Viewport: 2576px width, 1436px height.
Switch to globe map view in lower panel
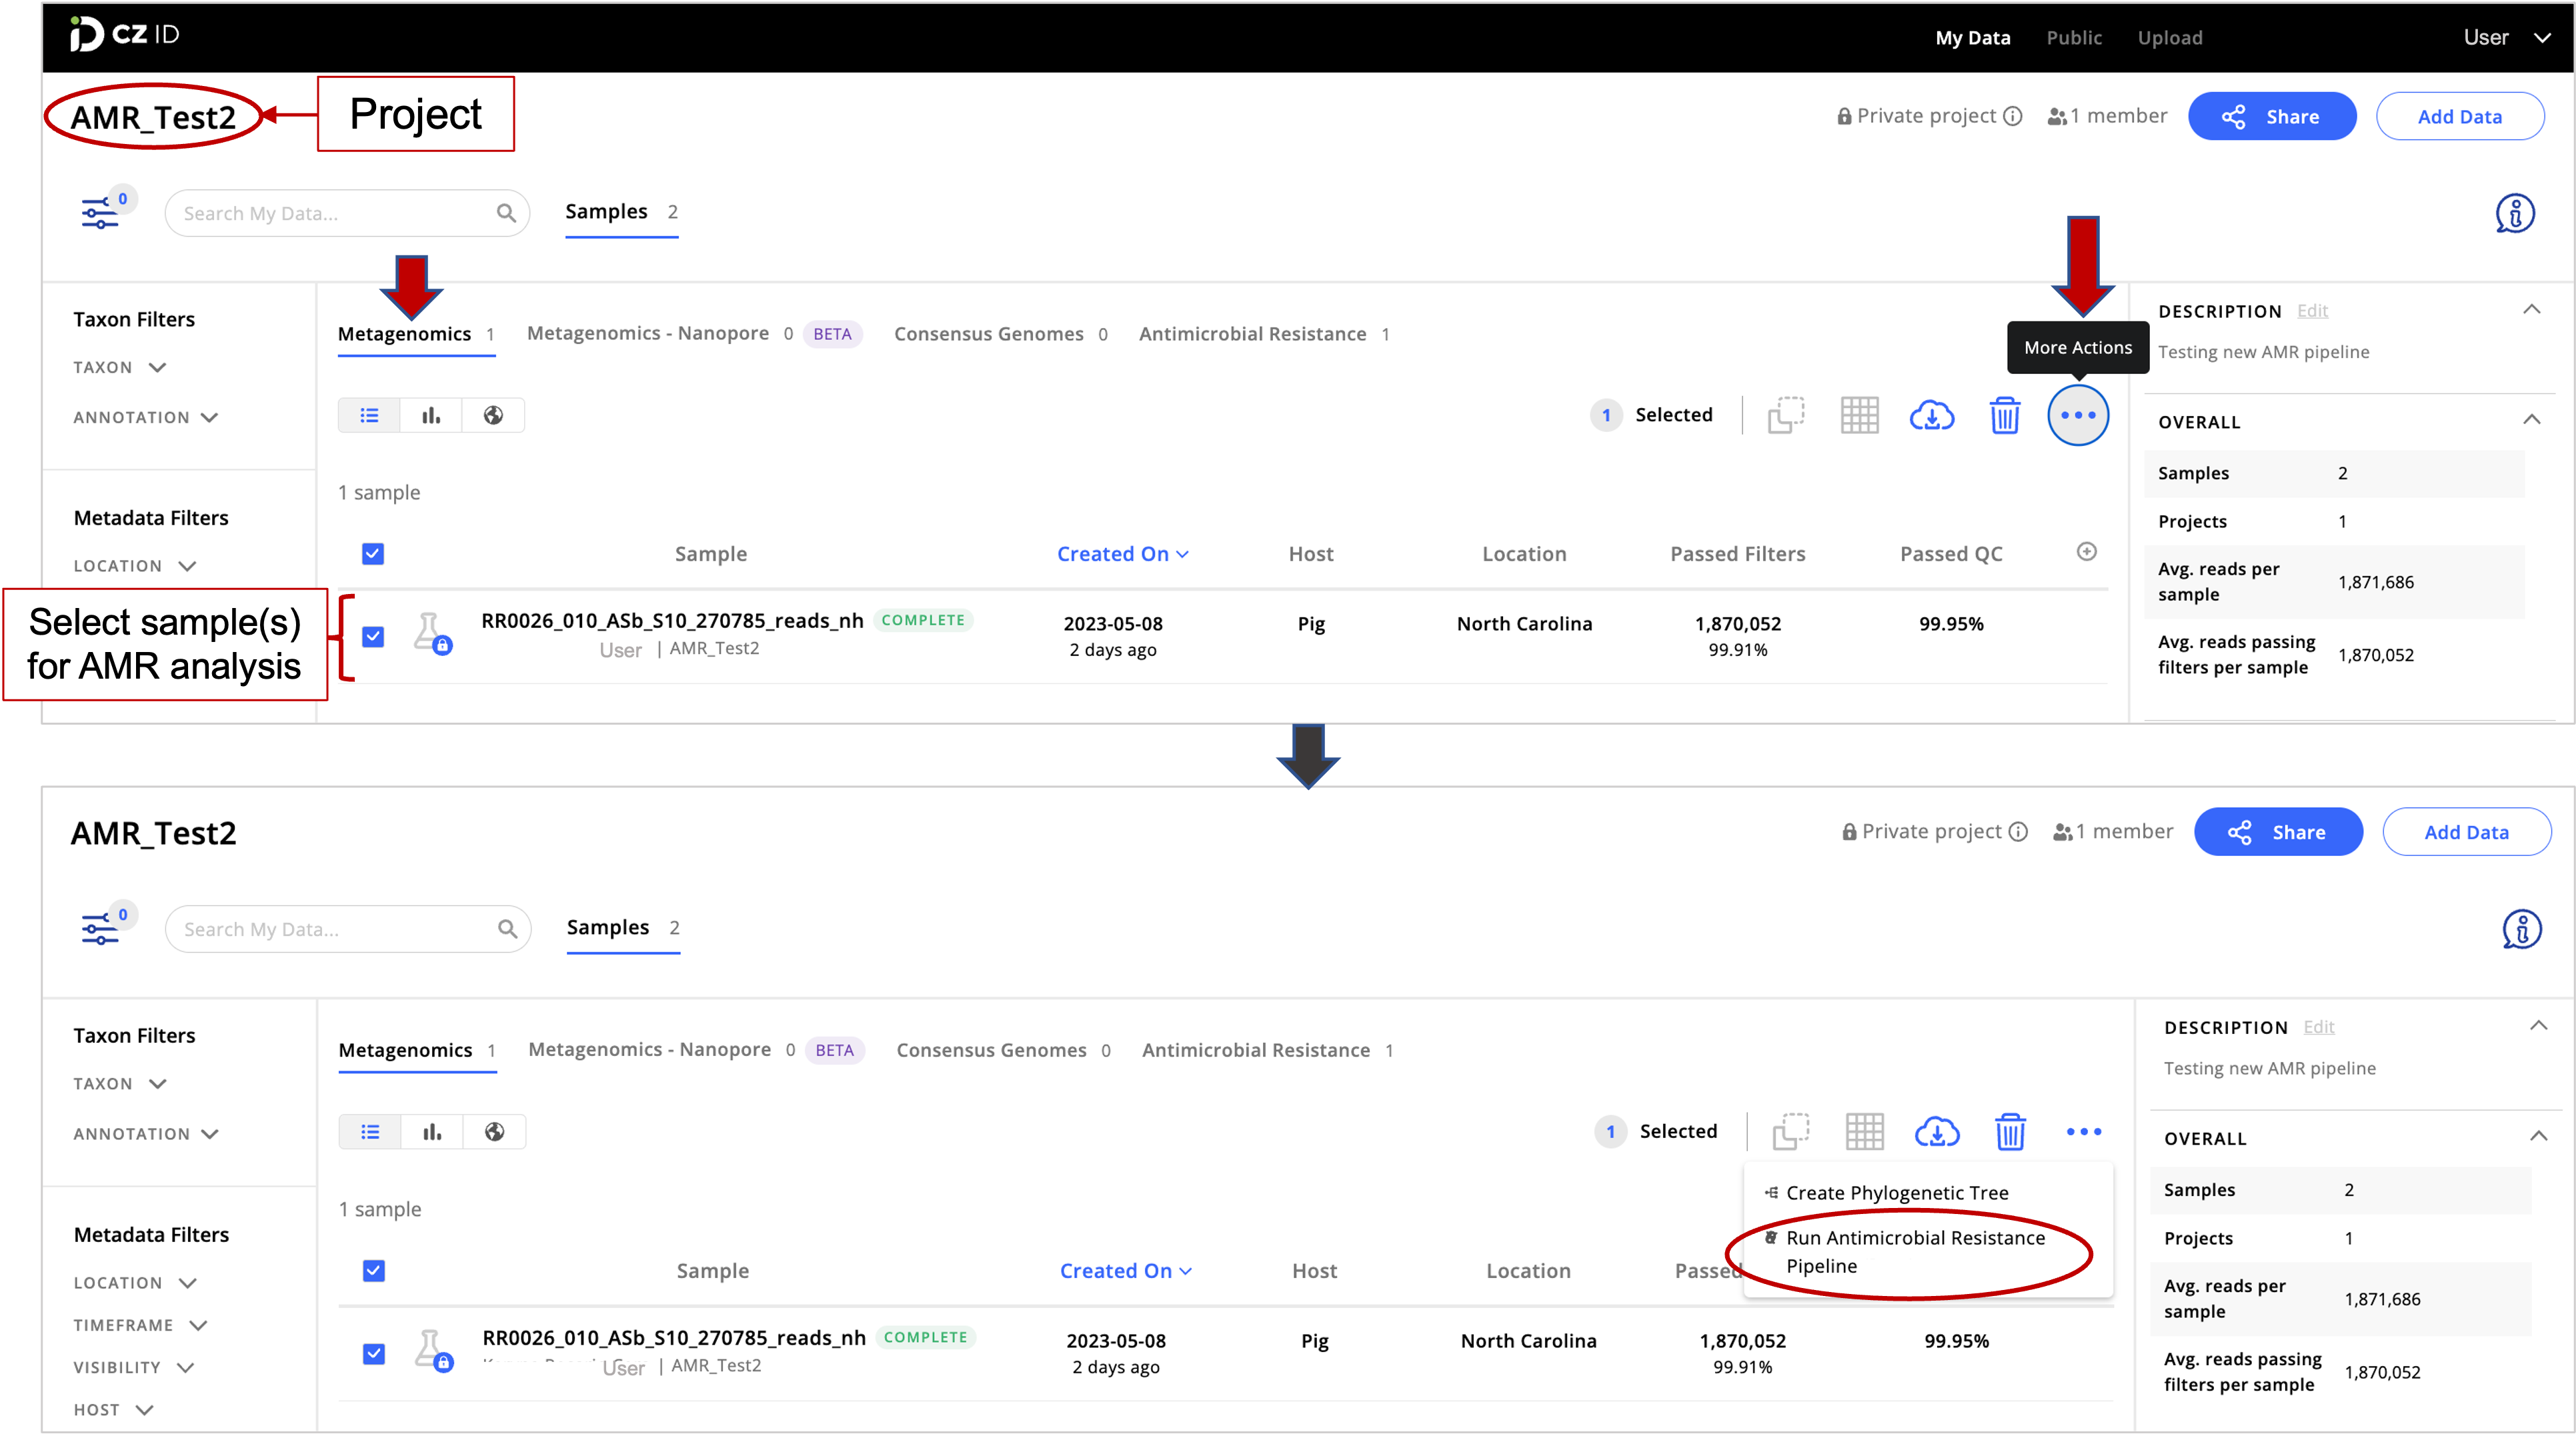pyautogui.click(x=494, y=1132)
